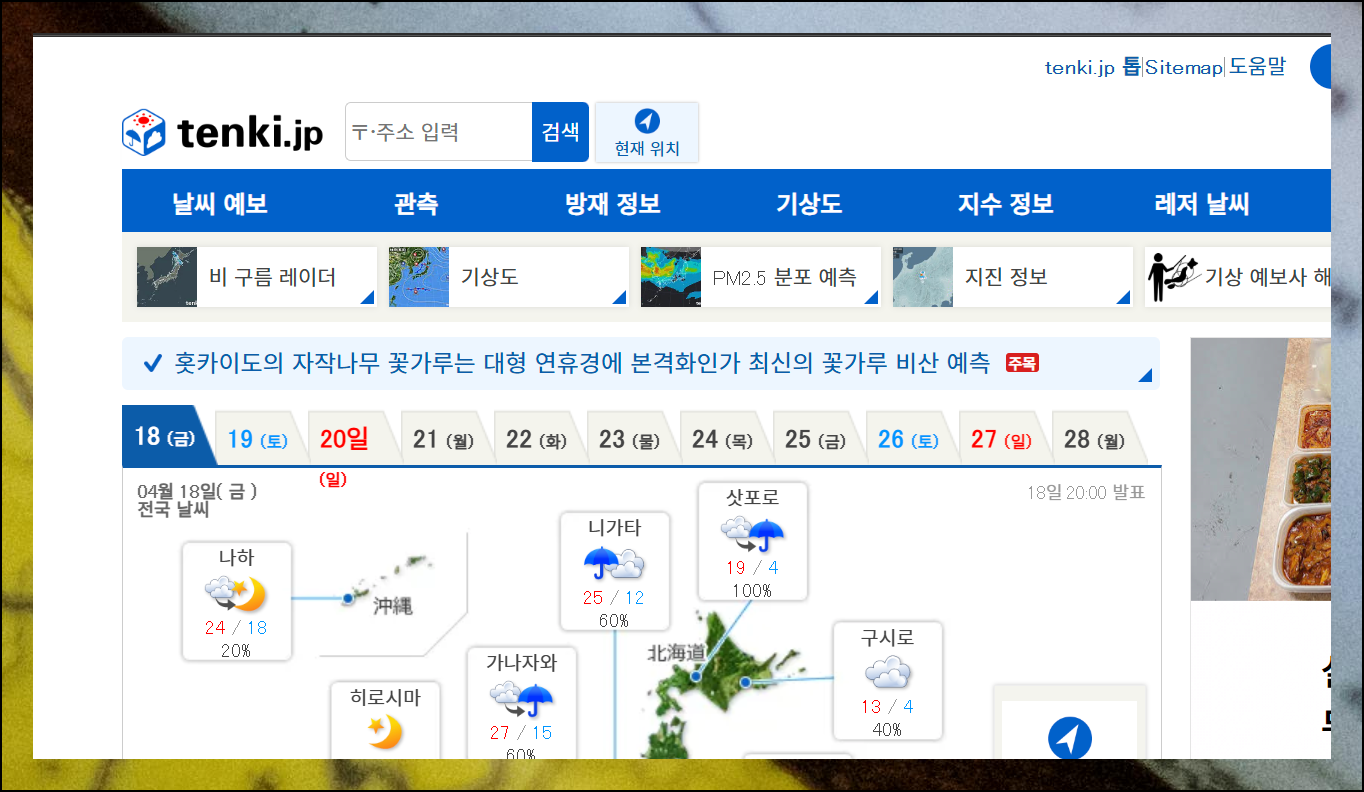The height and width of the screenshot is (792, 1364).
Task: Focus the 〒·주소 입력 search field
Action: pyautogui.click(x=439, y=132)
